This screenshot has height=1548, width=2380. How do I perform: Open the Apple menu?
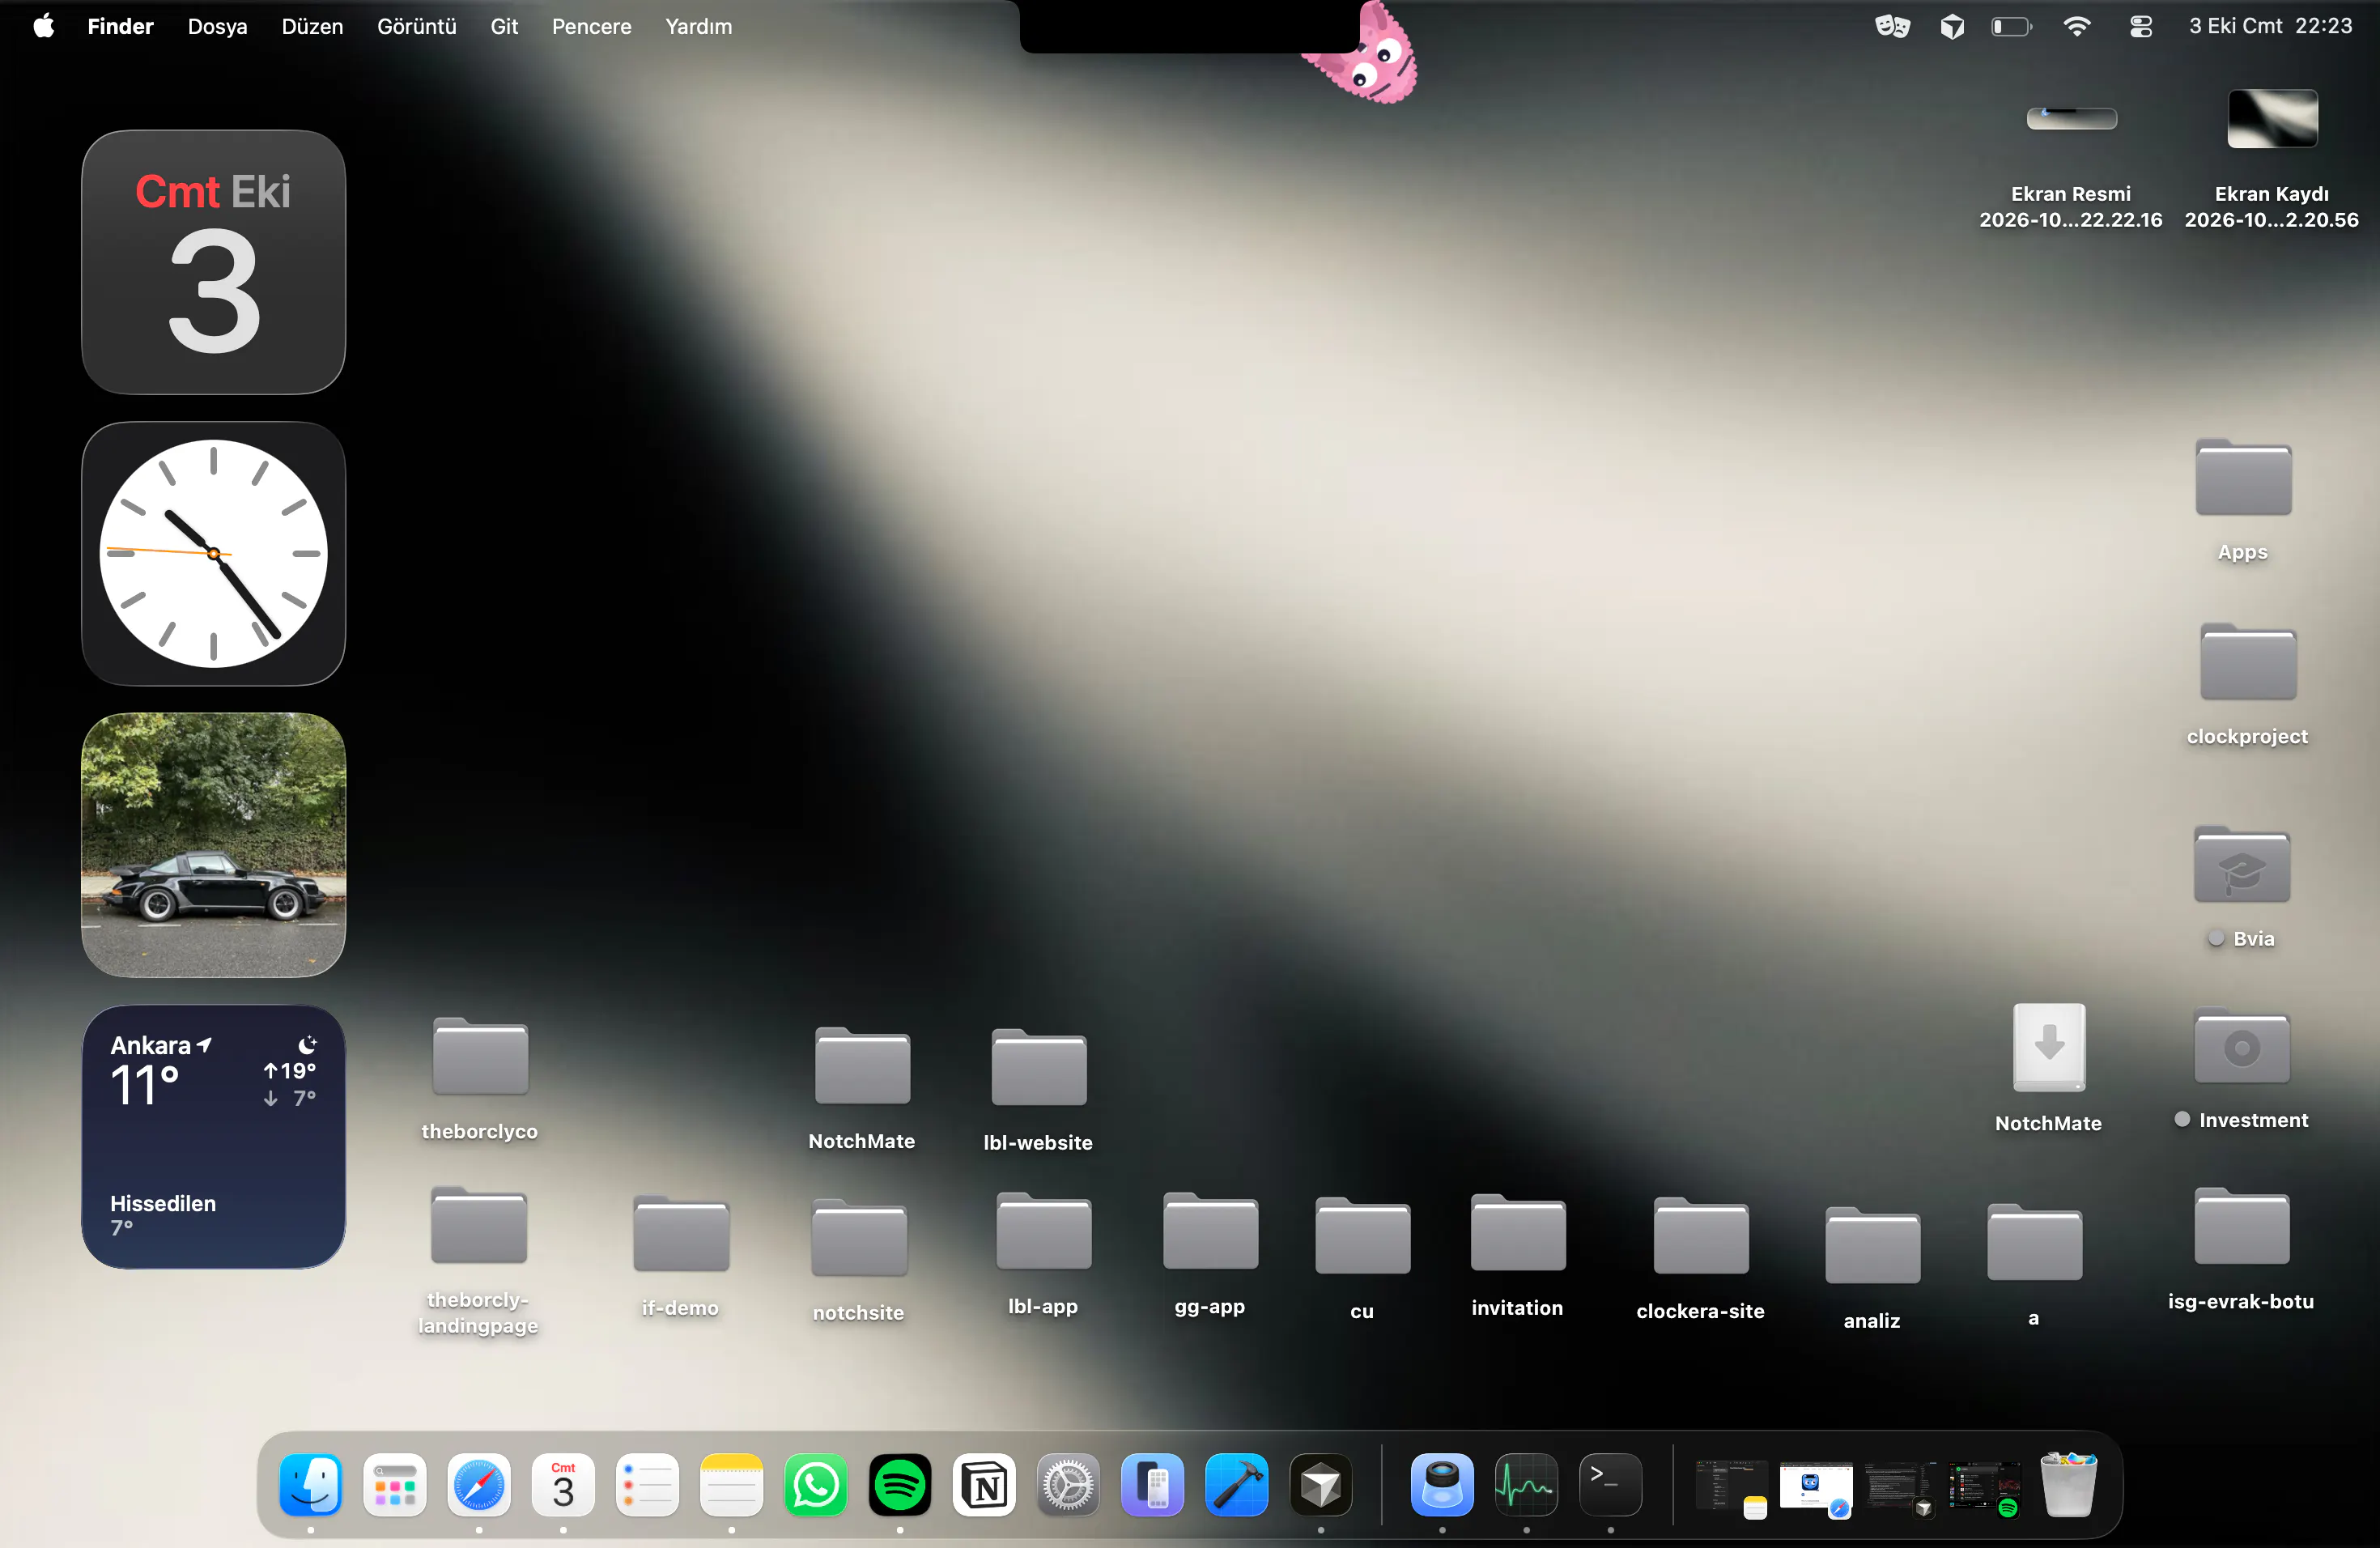pyautogui.click(x=43, y=27)
